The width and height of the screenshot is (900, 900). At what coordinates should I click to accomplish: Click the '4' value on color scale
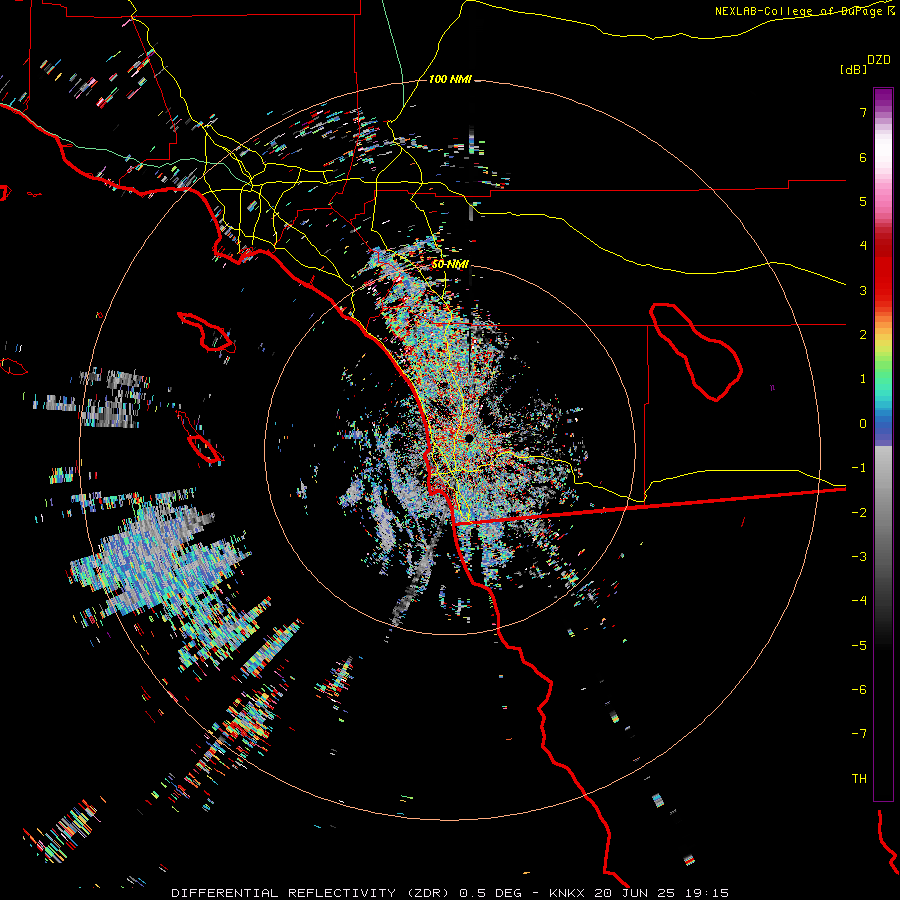[x=863, y=246]
